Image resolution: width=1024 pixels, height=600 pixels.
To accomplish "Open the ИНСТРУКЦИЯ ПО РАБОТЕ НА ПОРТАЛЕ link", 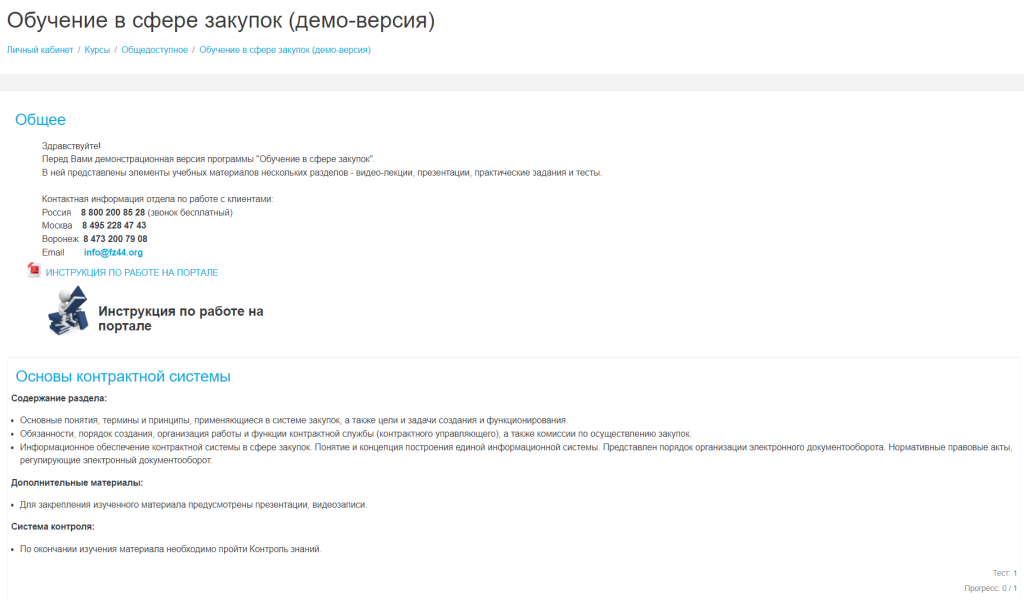I will [131, 272].
